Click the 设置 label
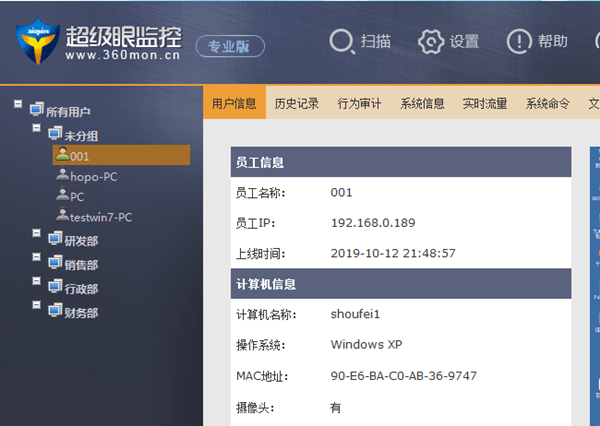 (x=464, y=41)
